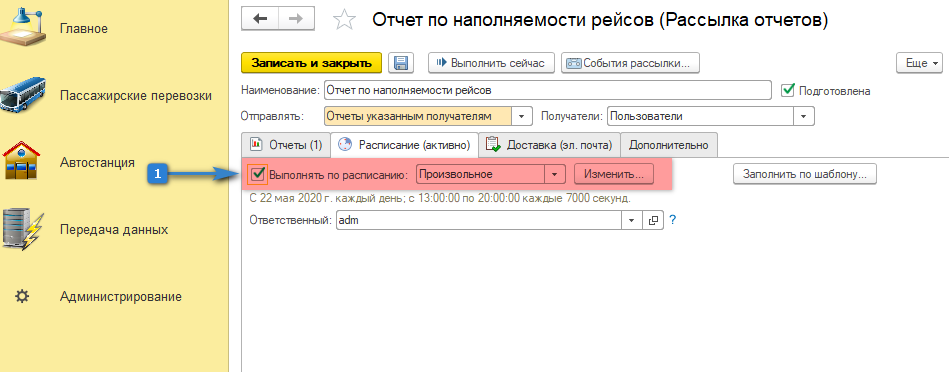Click Записать и закрыть button

pos(311,63)
